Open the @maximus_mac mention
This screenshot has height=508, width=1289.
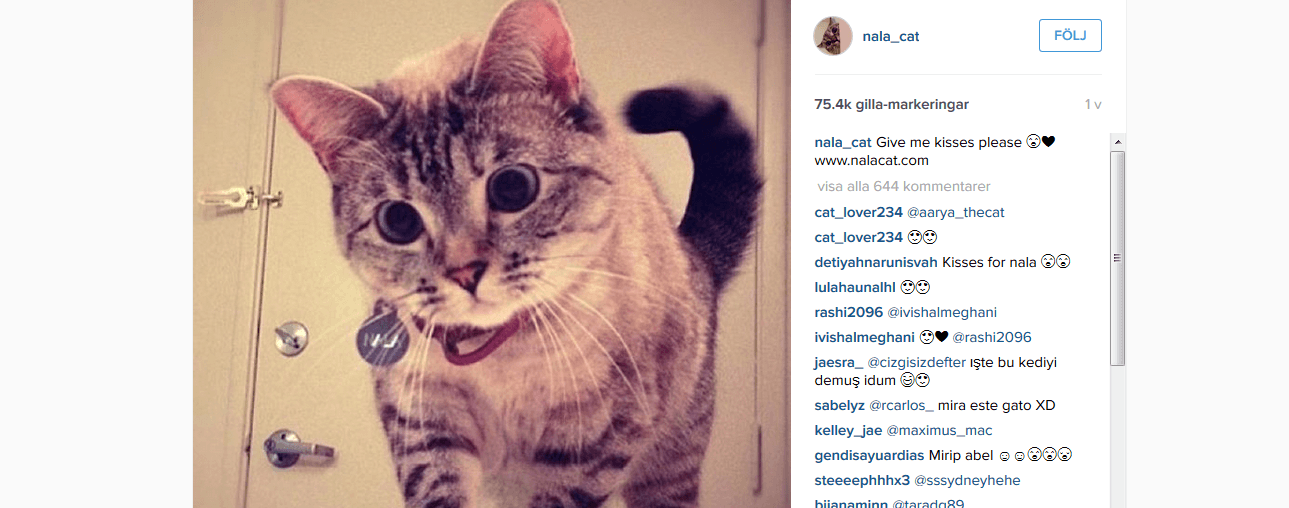[x=939, y=431]
